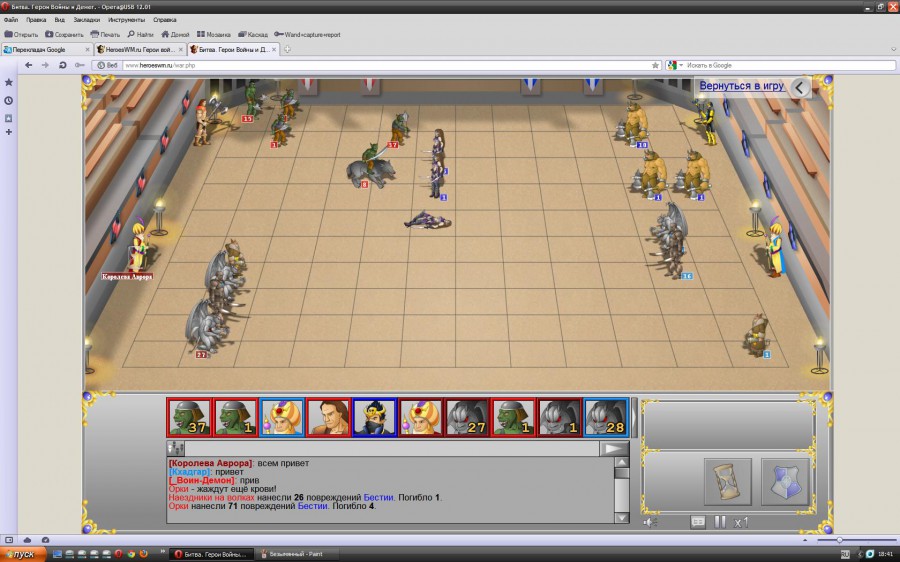Open the Правка menu

tap(36, 20)
